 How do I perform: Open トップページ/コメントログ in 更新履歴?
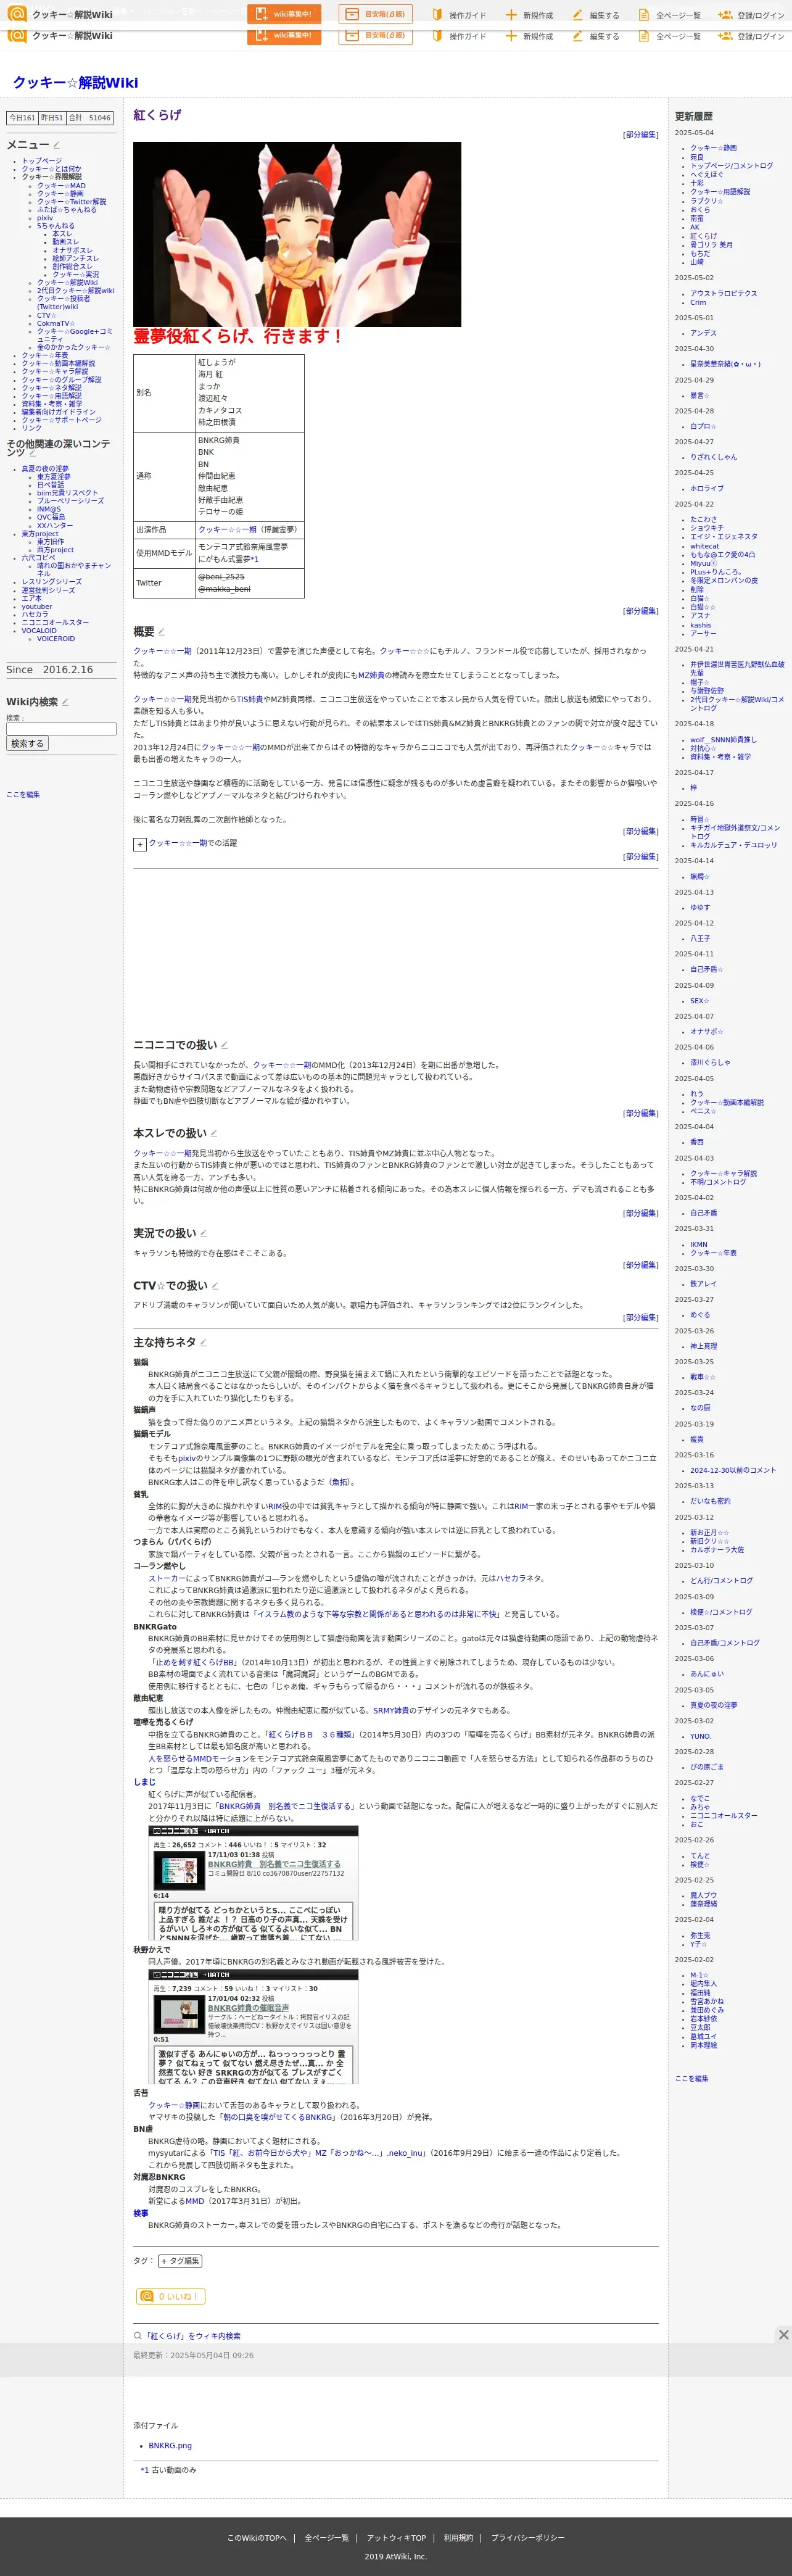(x=731, y=166)
